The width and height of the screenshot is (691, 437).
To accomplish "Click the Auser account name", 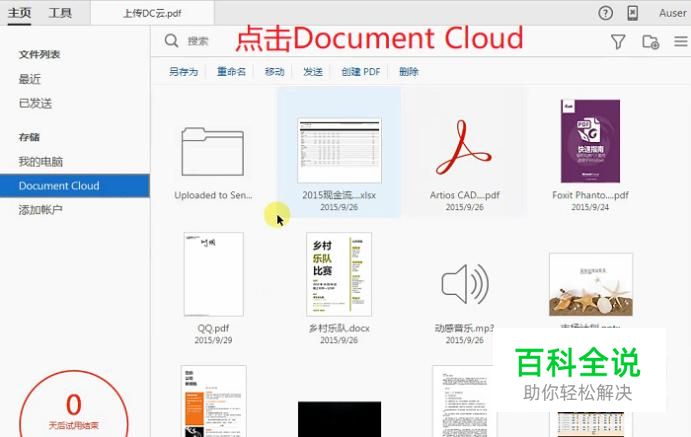I will 672,13.
